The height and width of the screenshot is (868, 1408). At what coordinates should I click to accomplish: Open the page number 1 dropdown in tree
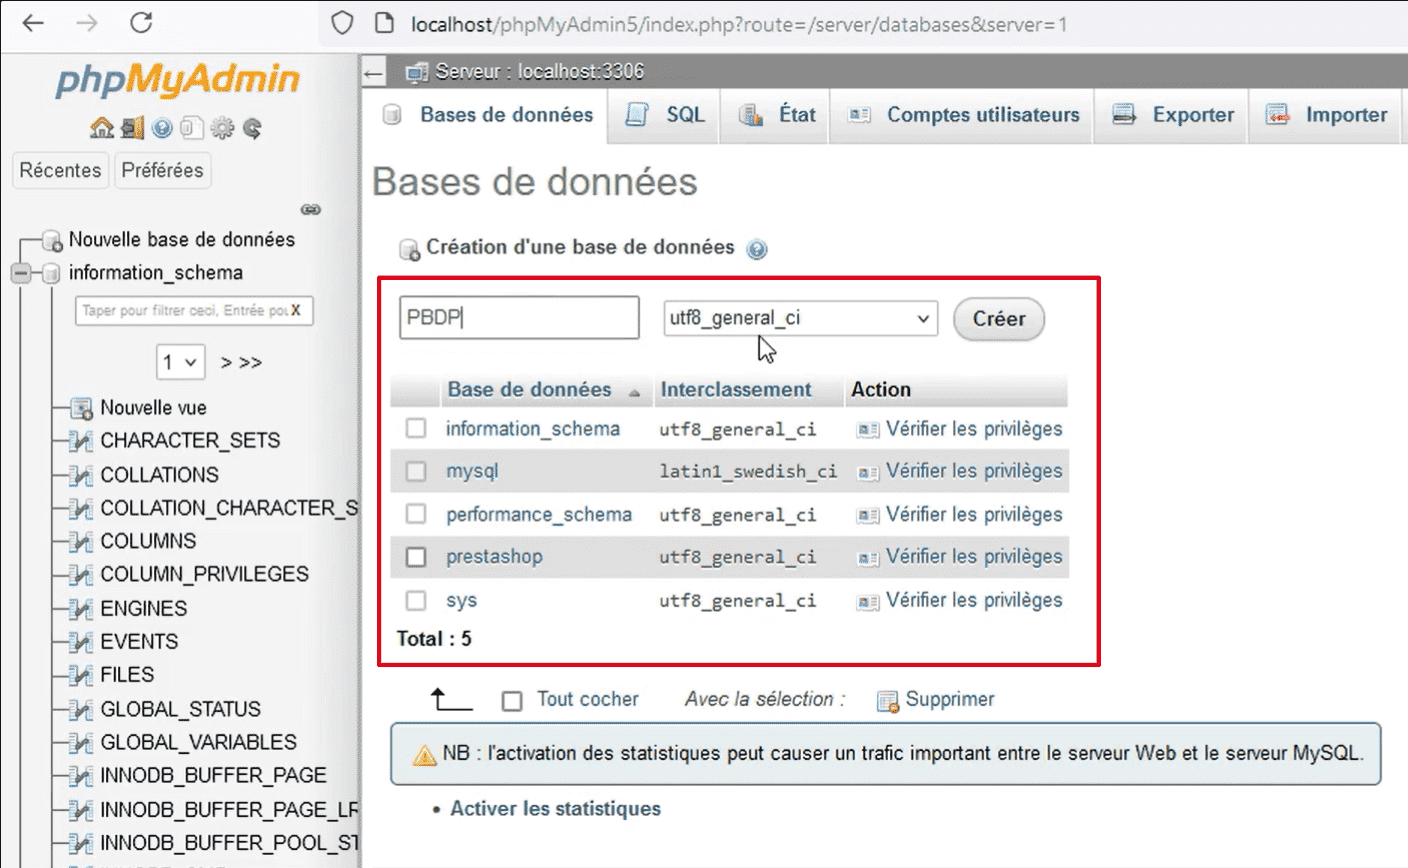(180, 362)
